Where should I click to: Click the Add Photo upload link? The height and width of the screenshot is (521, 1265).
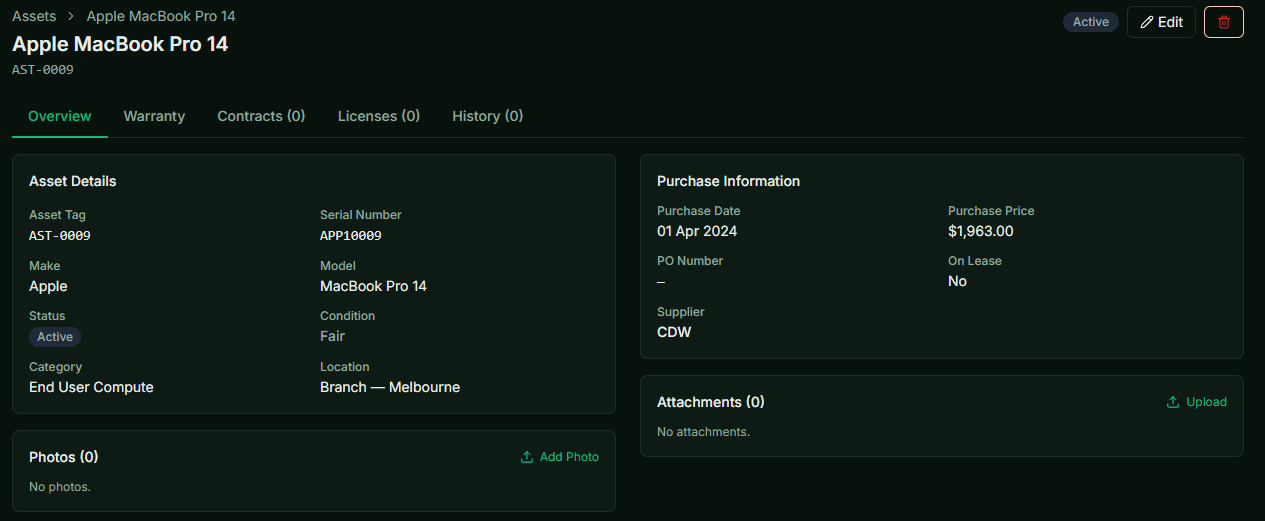tap(560, 457)
